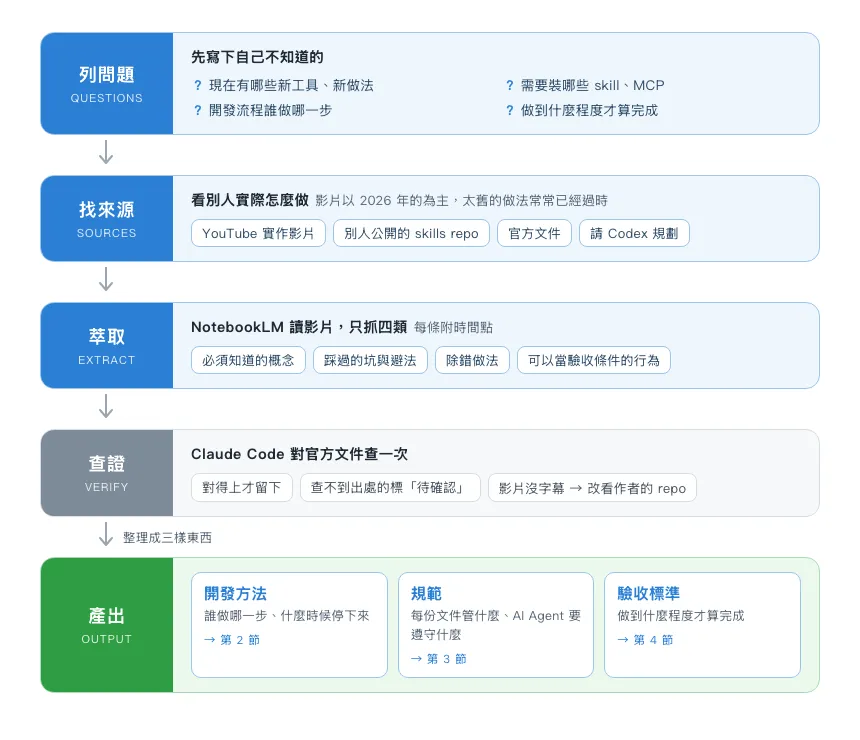The height and width of the screenshot is (740, 860).
Task: Click the text 誰做哪一步、什麼時候停下來
Action: click(287, 616)
